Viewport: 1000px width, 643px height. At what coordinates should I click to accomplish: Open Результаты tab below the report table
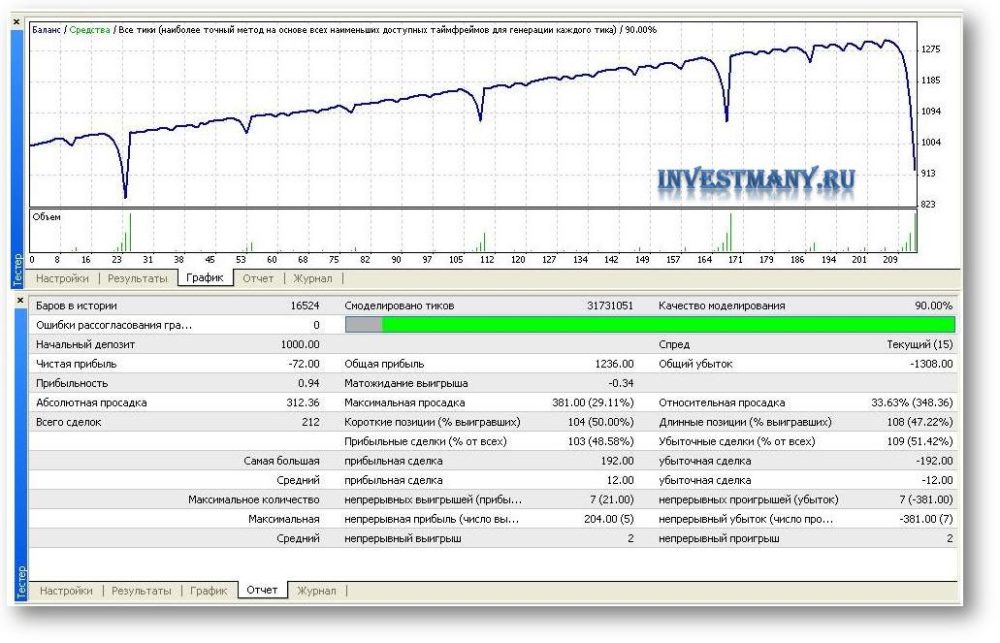click(141, 591)
